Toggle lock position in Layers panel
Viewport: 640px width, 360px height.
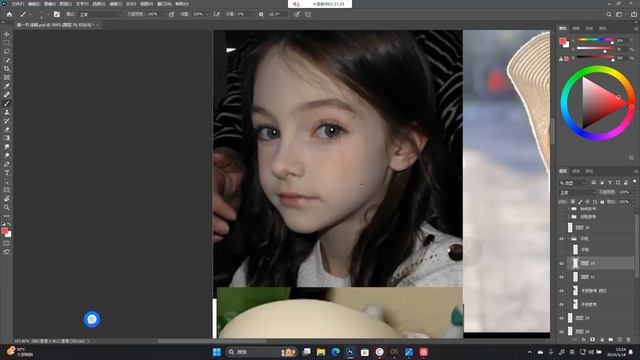(x=587, y=202)
